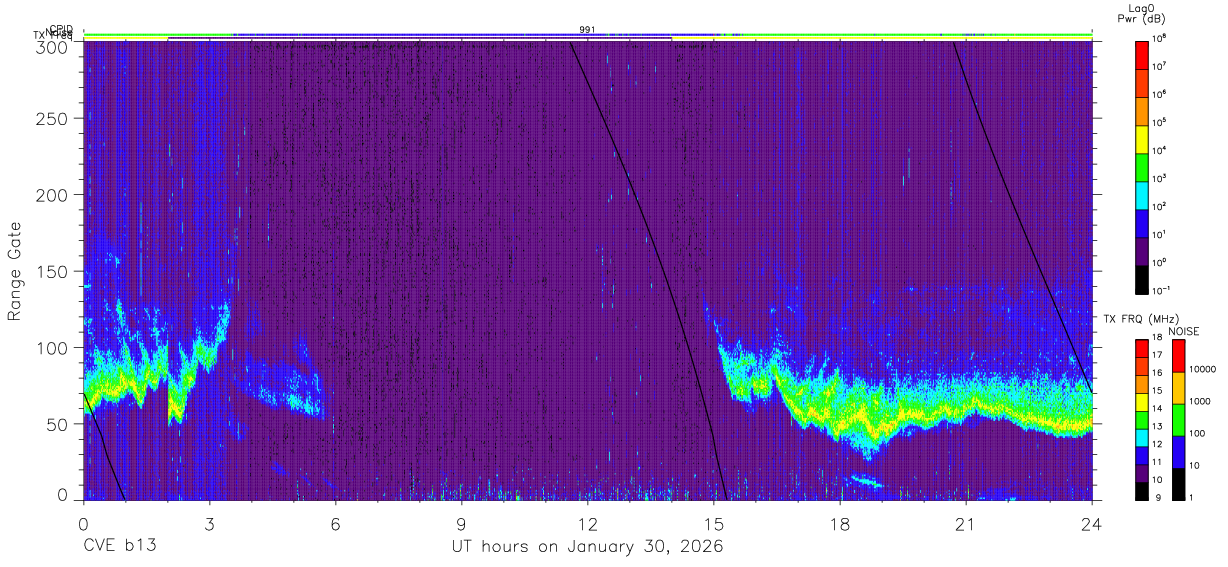Image resolution: width=1228 pixels, height=567 pixels.
Task: Click the blue 11–12 MHz segment of TX FRQ colorbar
Action: (1141, 454)
